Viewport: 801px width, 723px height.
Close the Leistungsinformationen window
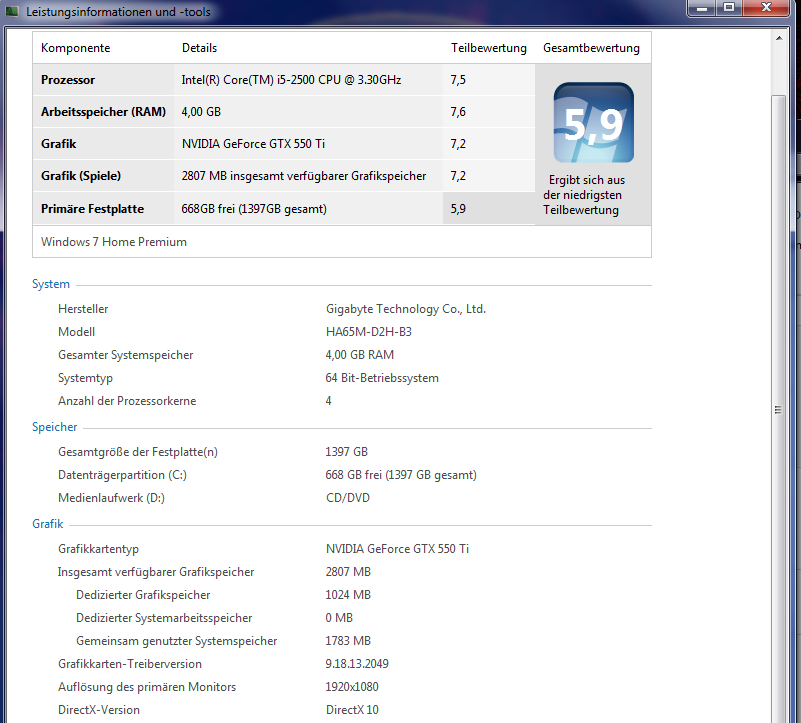tap(766, 8)
